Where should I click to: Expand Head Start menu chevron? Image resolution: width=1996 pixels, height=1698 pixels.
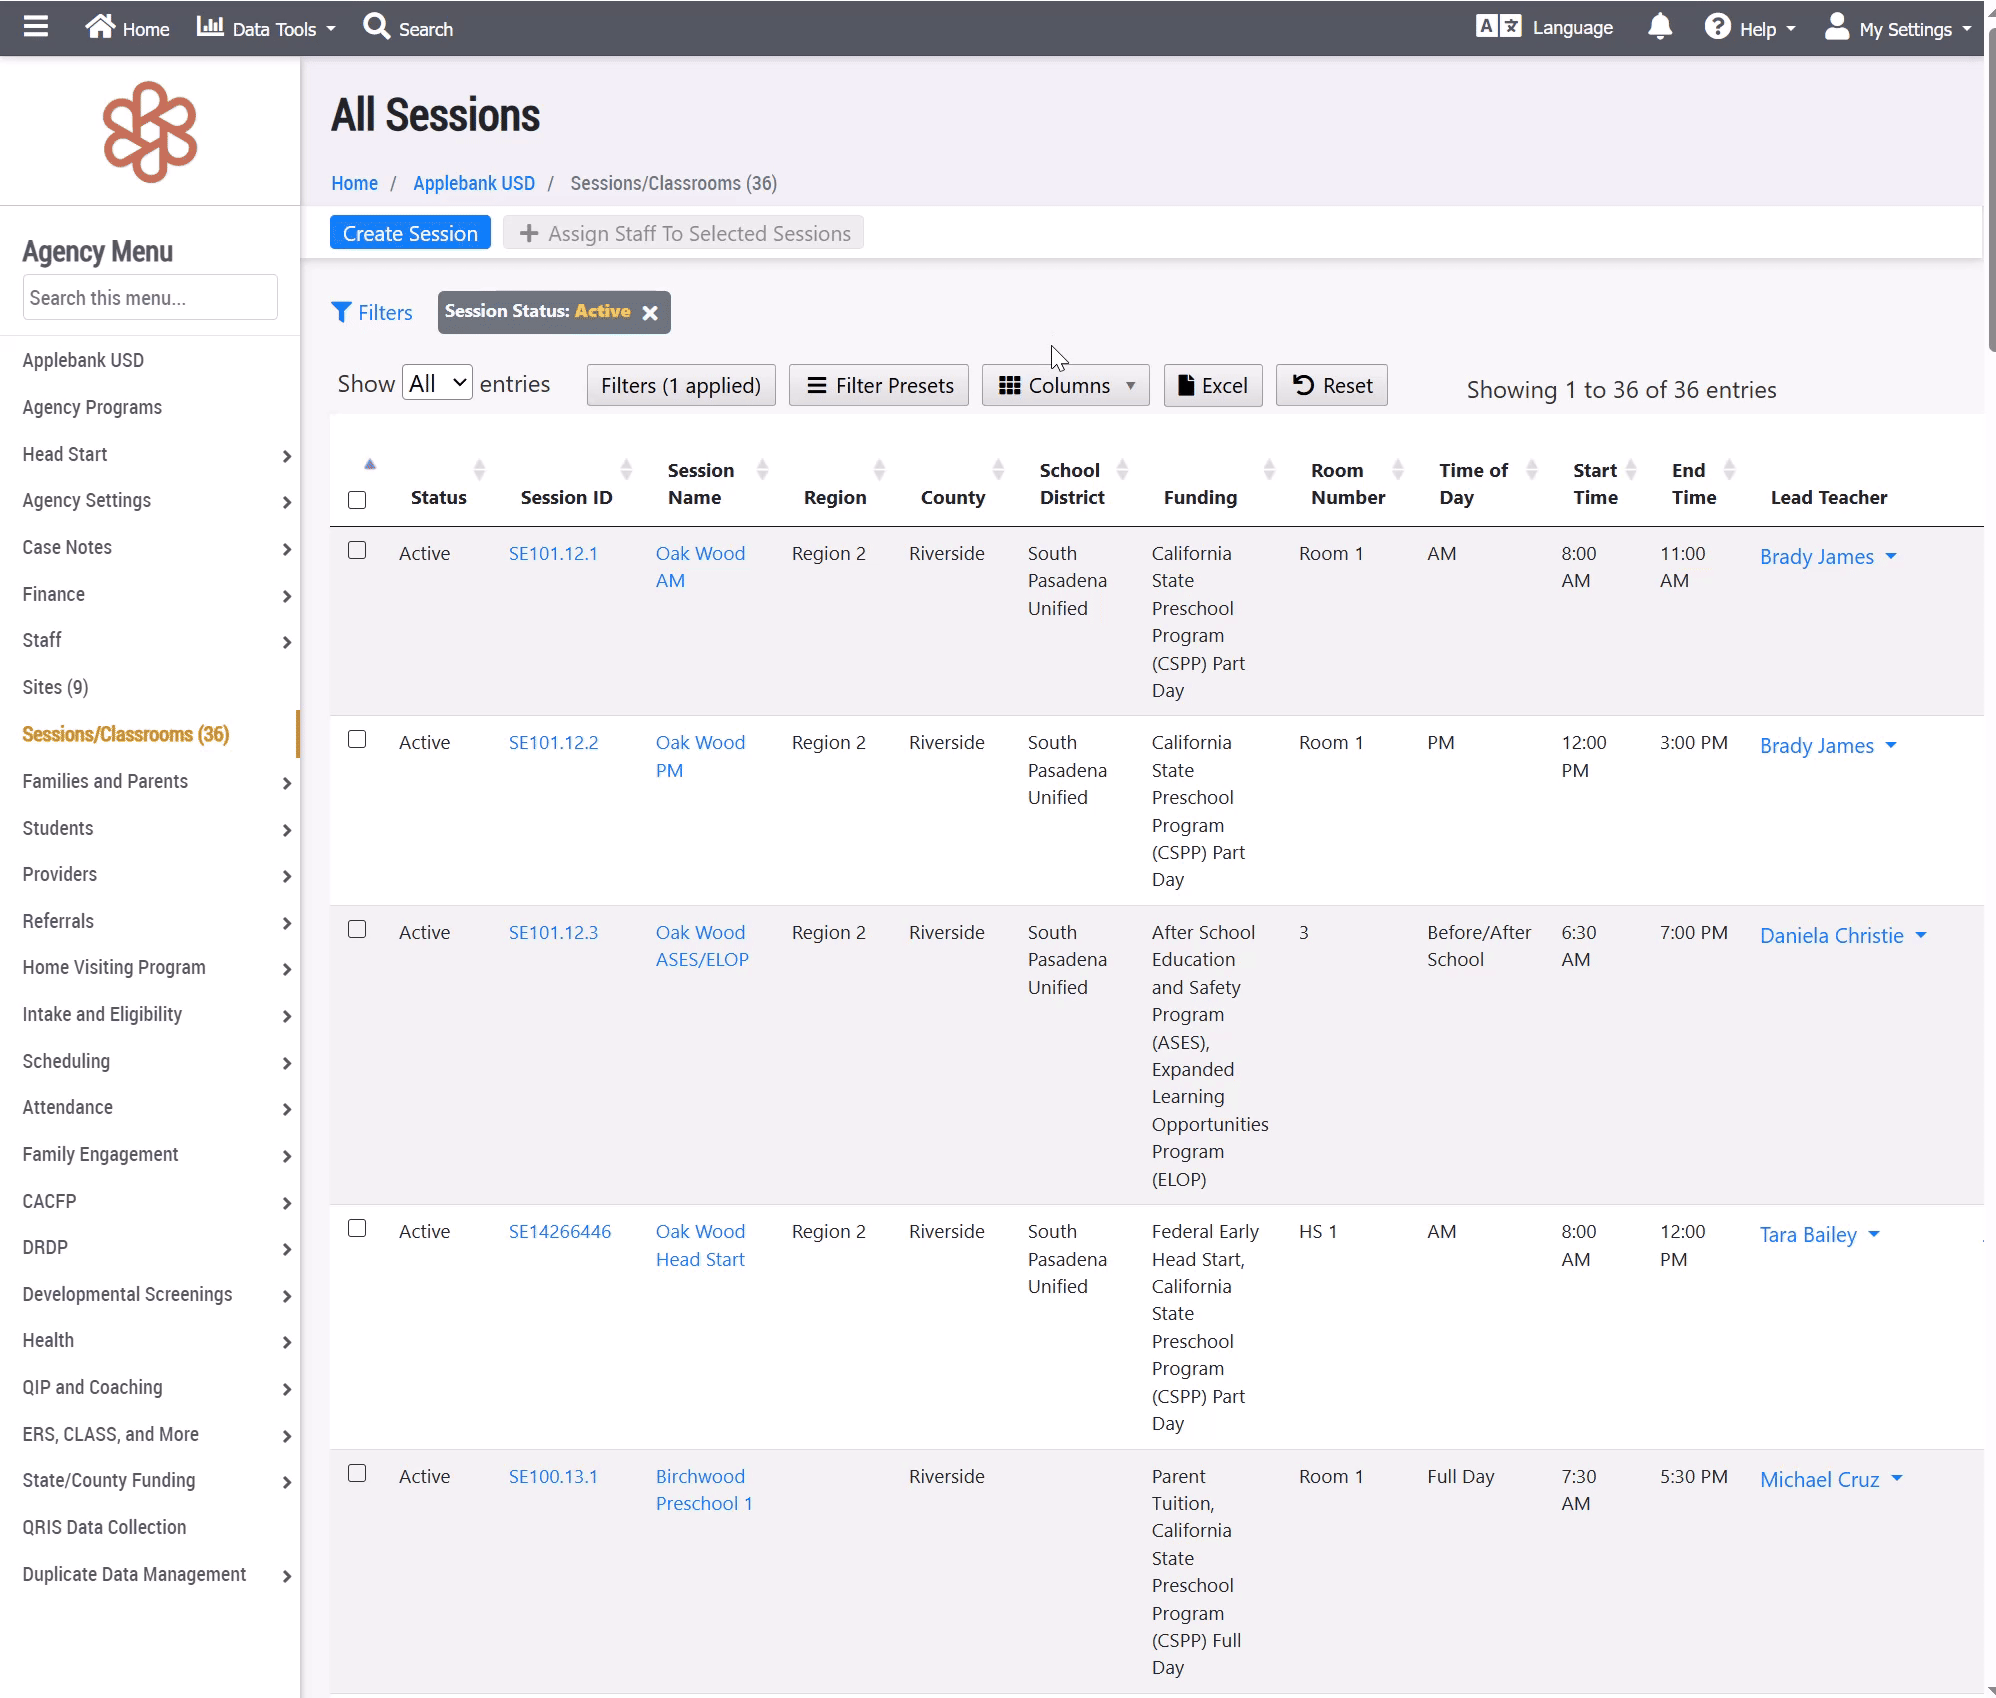287,456
